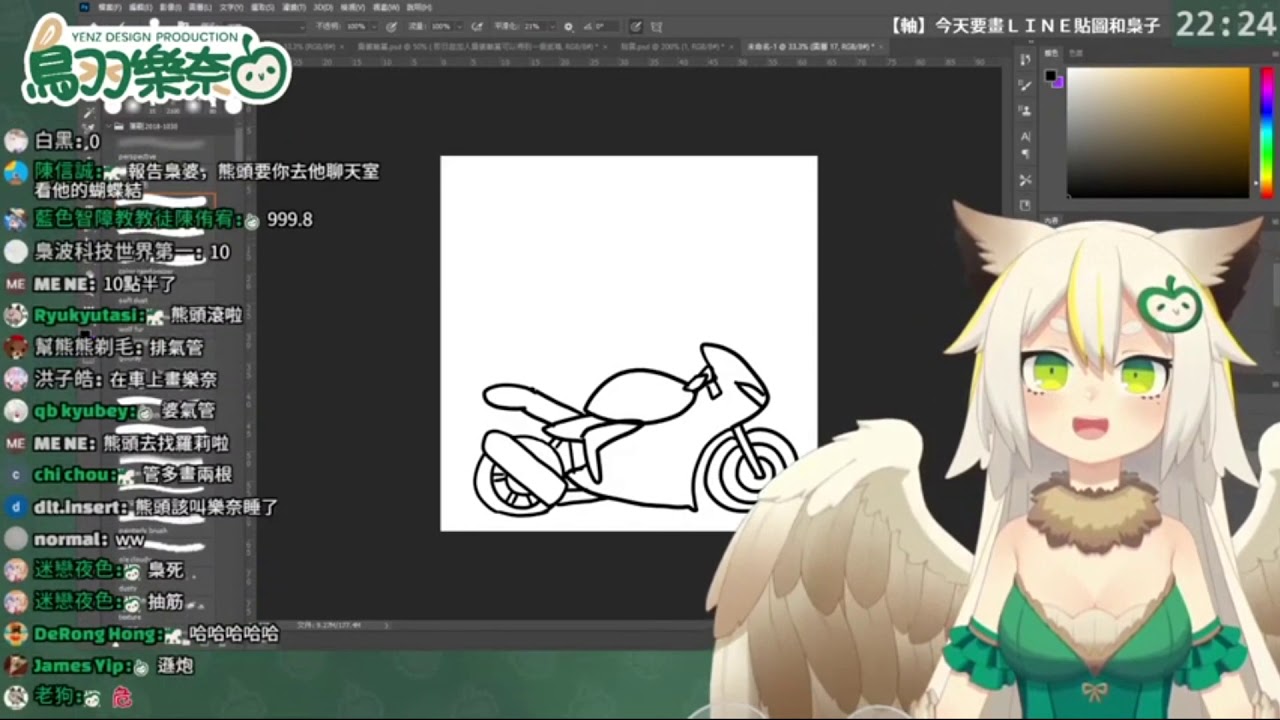Open the 視窗(W) Window menu

(x=386, y=7)
